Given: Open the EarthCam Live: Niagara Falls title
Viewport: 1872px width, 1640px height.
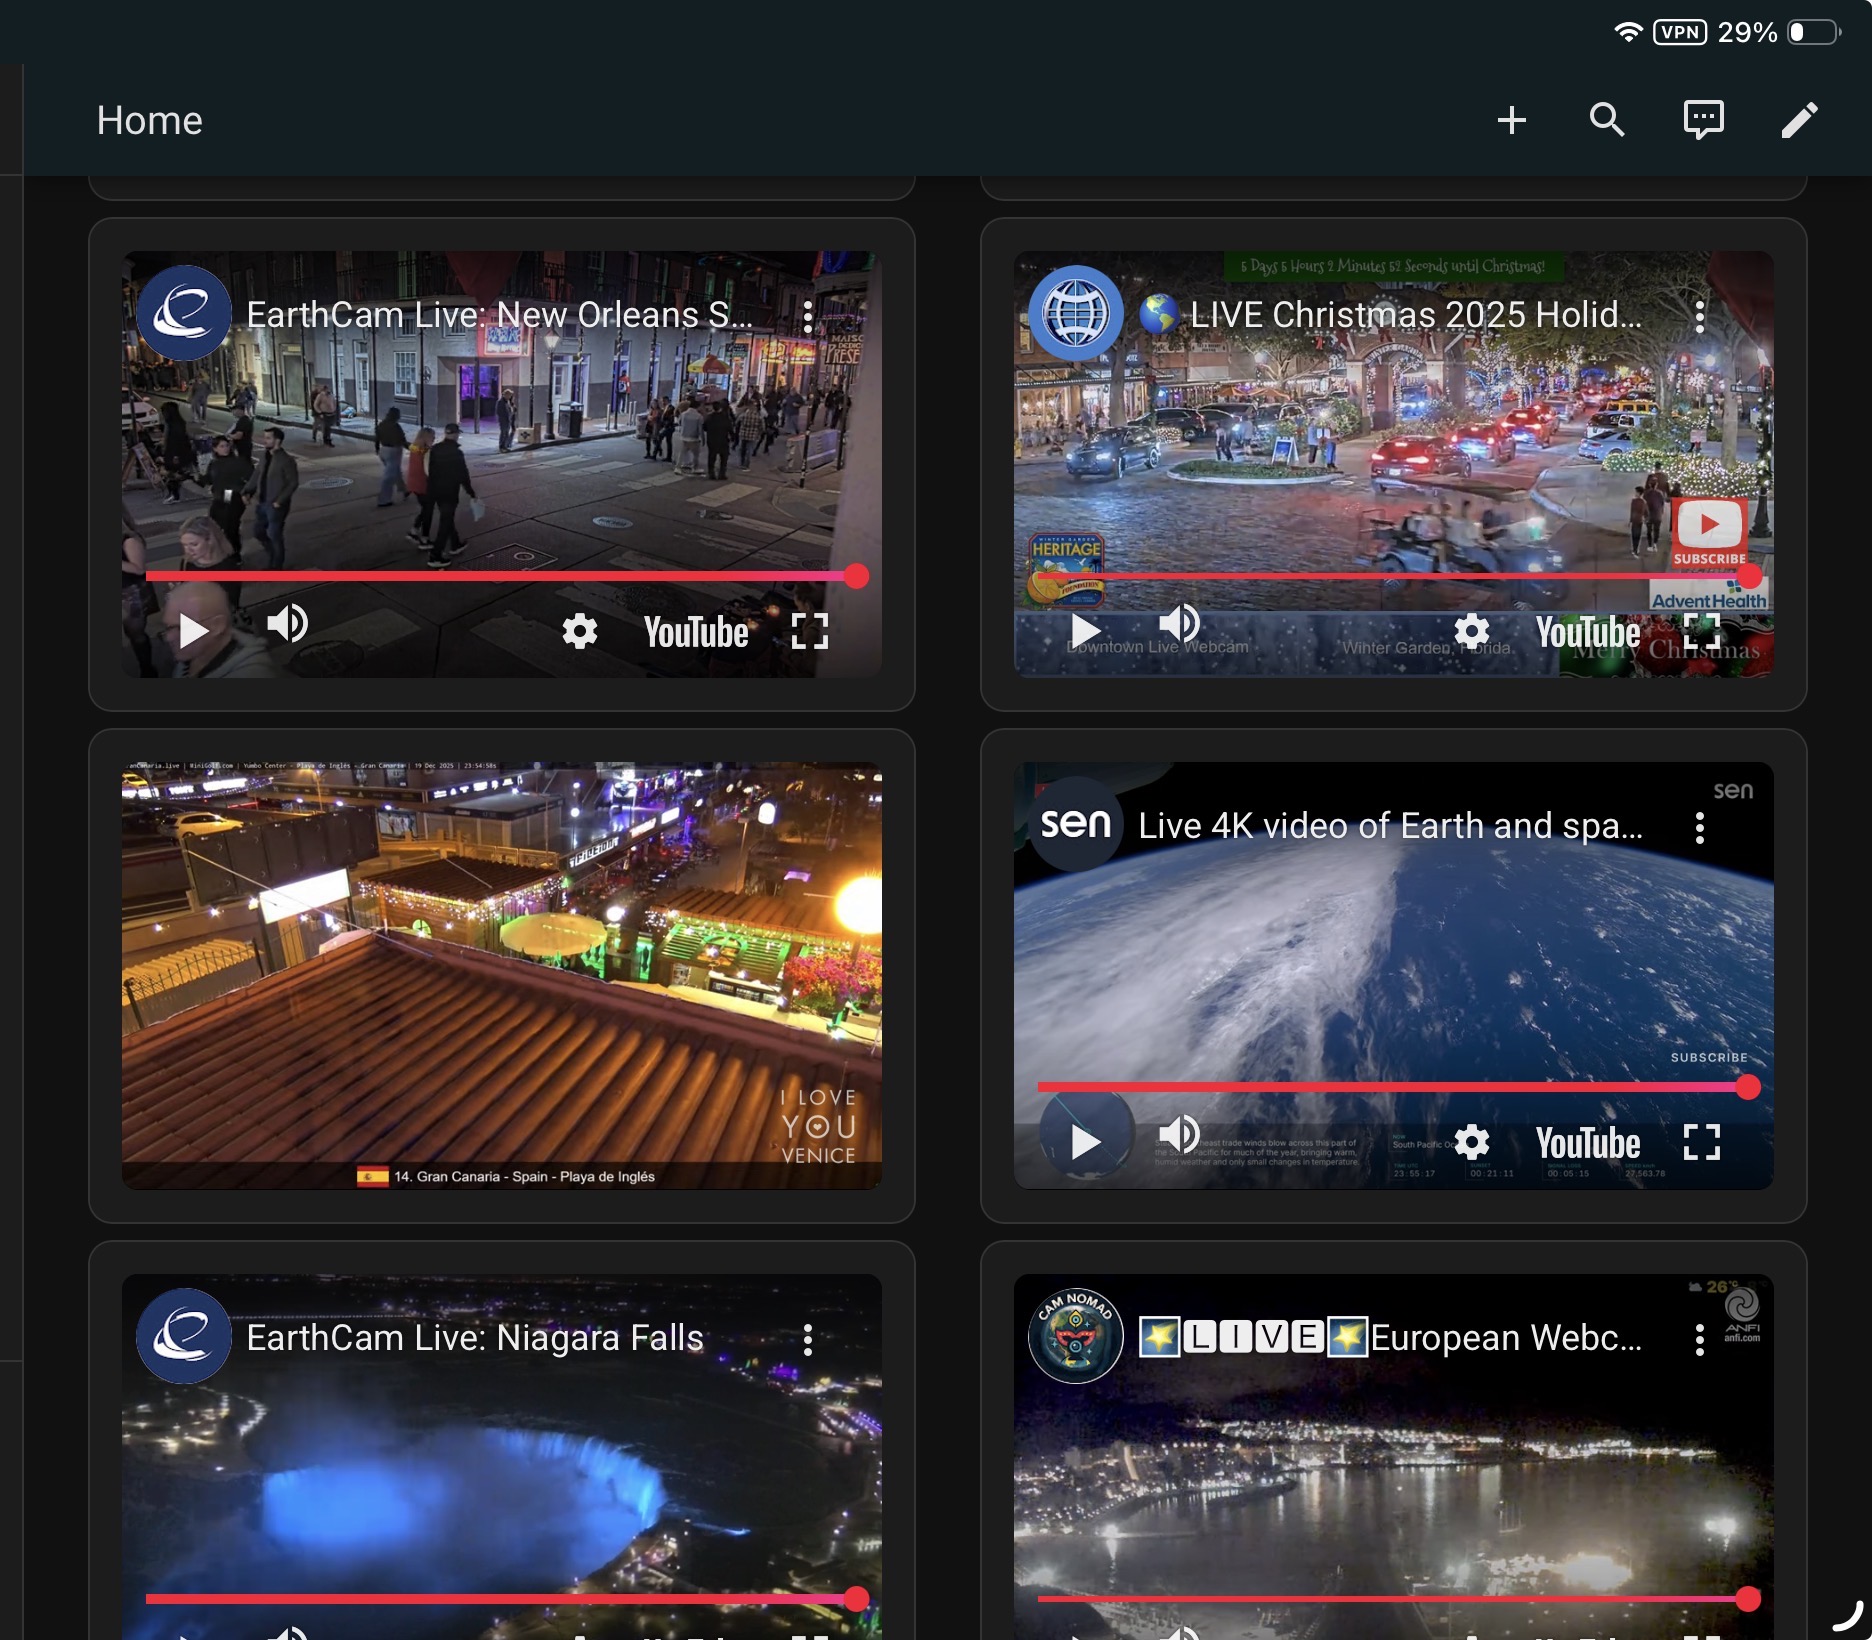Looking at the screenshot, I should click(x=475, y=1338).
